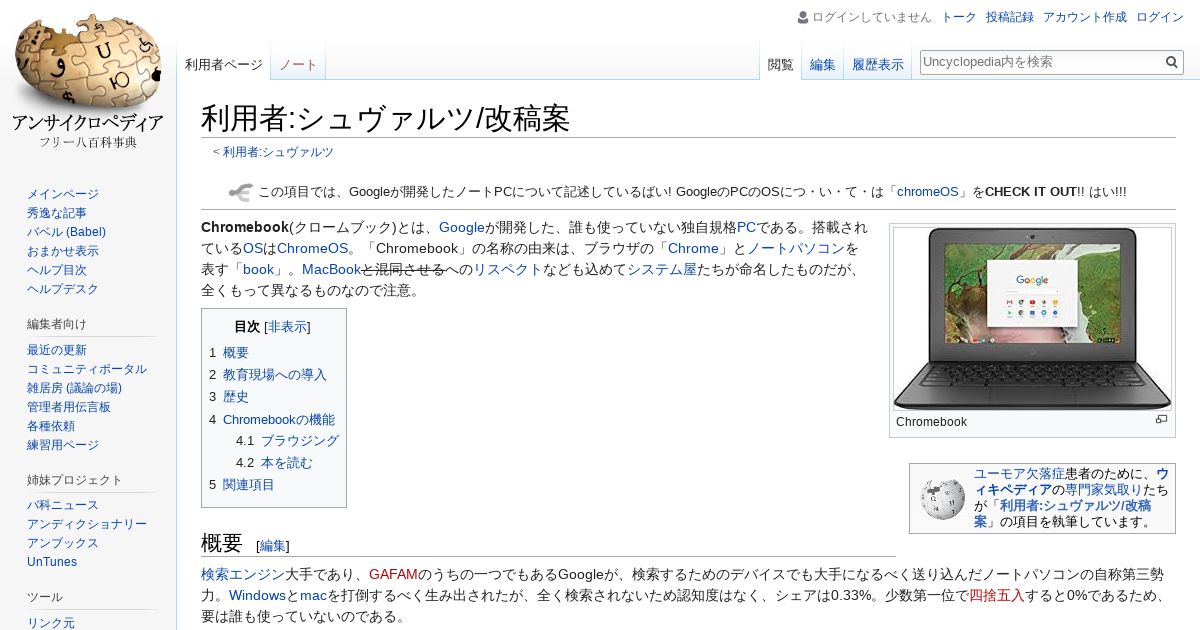Click the Uncyclopedia potato logo

[88, 62]
